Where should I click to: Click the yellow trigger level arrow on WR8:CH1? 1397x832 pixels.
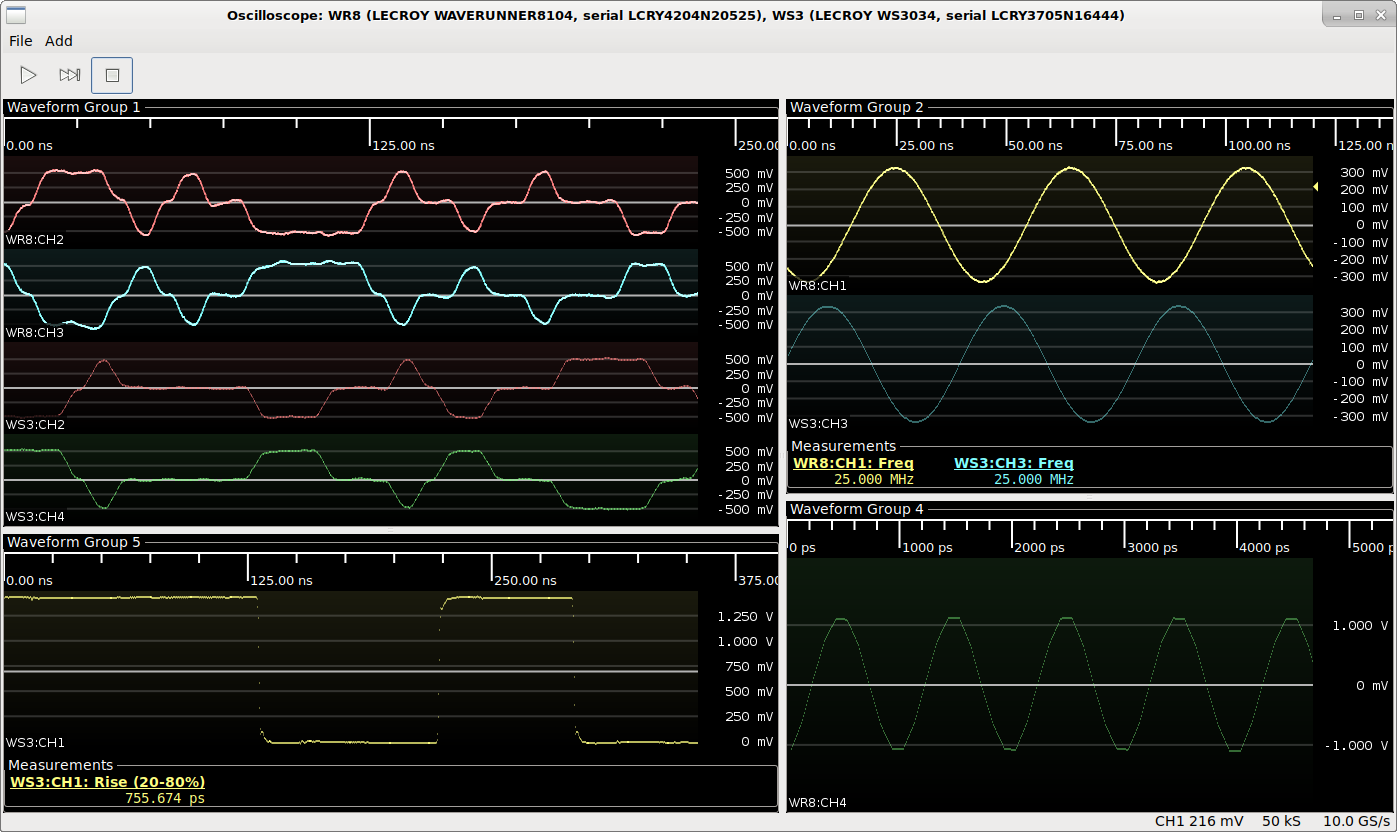tap(1316, 186)
